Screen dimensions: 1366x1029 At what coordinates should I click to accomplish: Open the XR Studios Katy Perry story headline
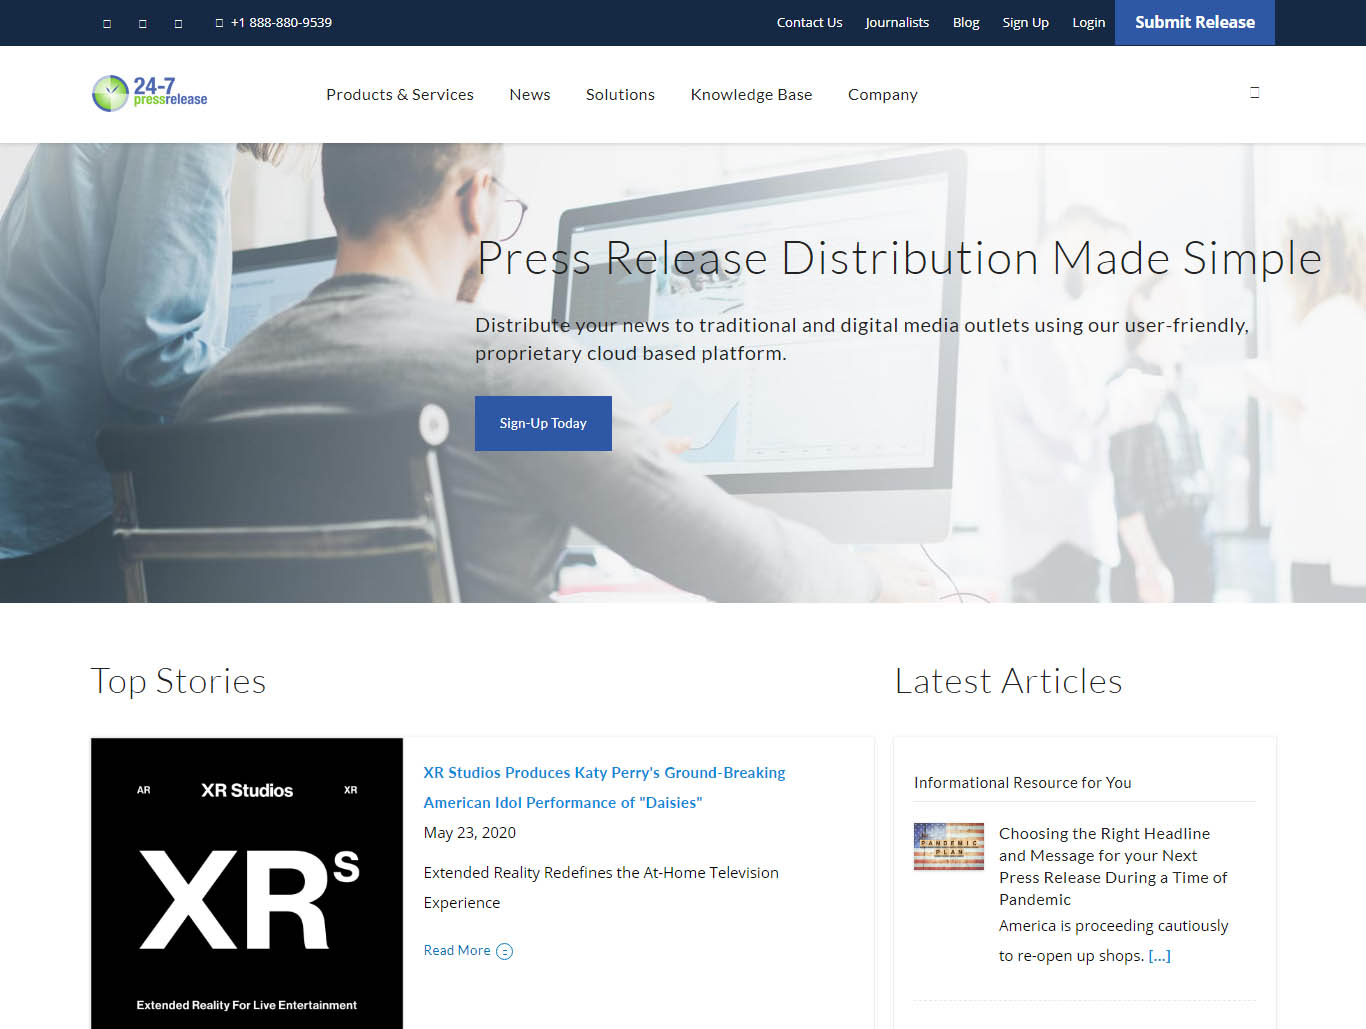pyautogui.click(x=604, y=787)
